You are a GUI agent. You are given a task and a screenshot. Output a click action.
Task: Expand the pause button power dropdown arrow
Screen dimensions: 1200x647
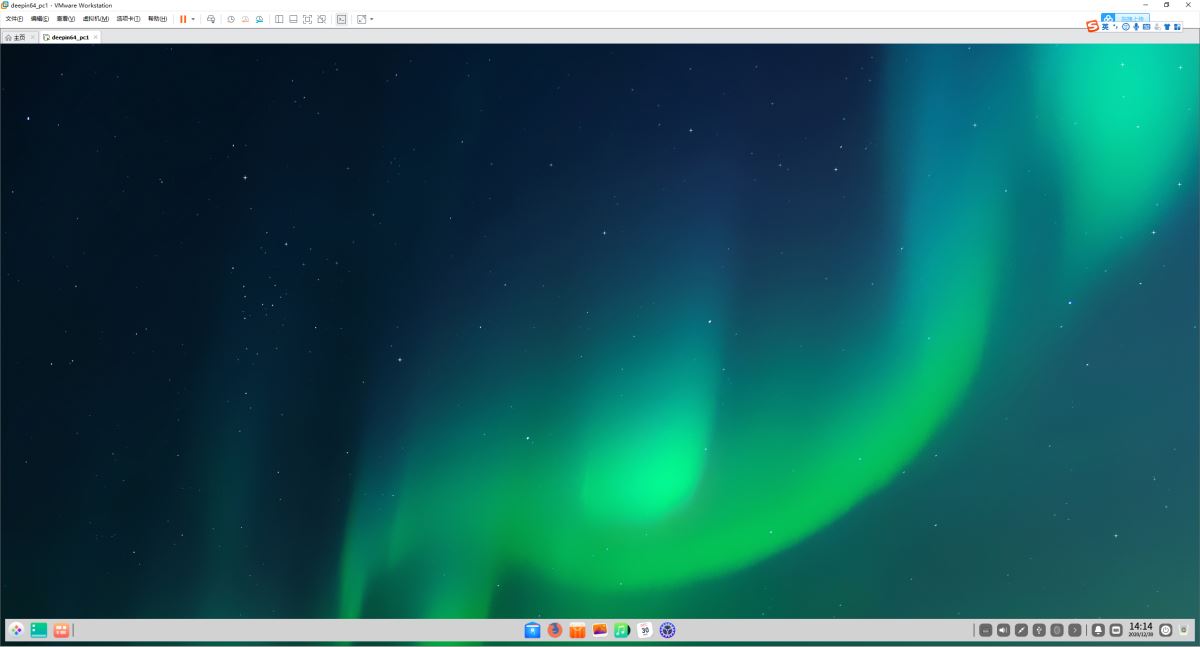point(193,19)
